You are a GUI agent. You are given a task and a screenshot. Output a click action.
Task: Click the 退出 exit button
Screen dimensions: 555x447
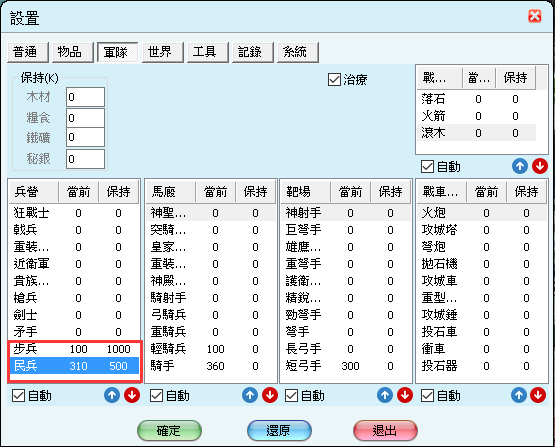[385, 430]
